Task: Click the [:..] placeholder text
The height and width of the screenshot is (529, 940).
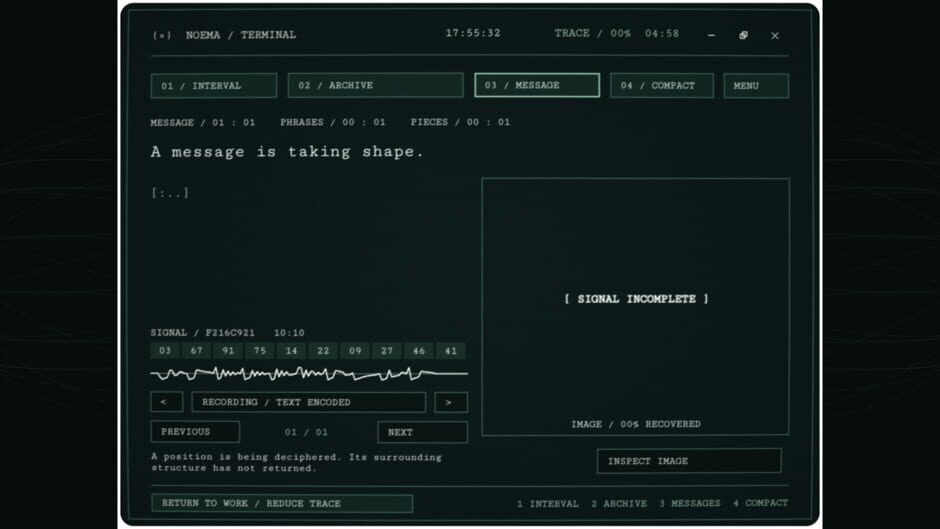Action: point(170,193)
